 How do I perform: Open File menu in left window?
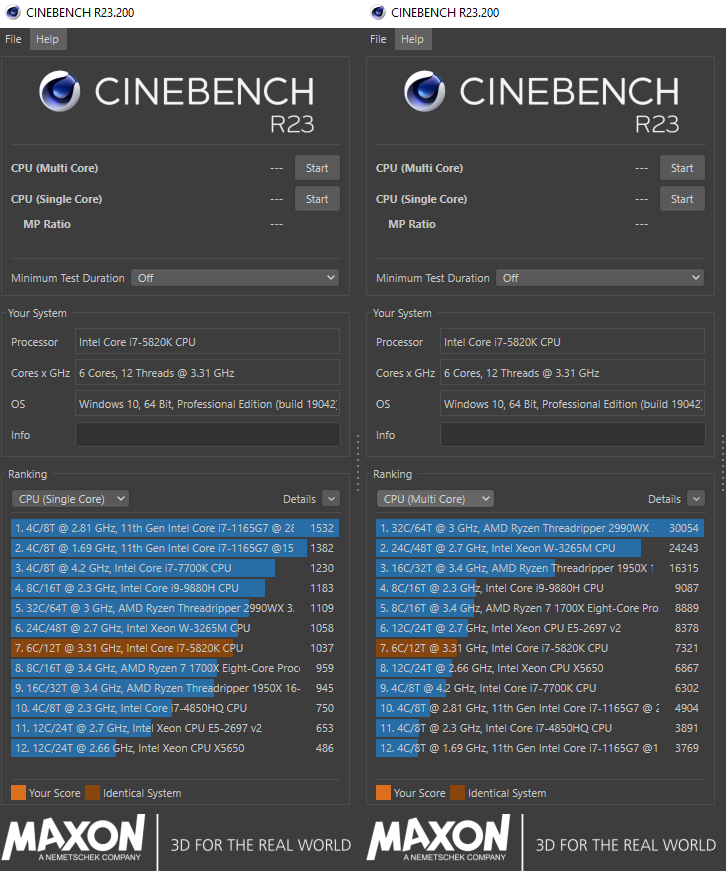(13, 39)
